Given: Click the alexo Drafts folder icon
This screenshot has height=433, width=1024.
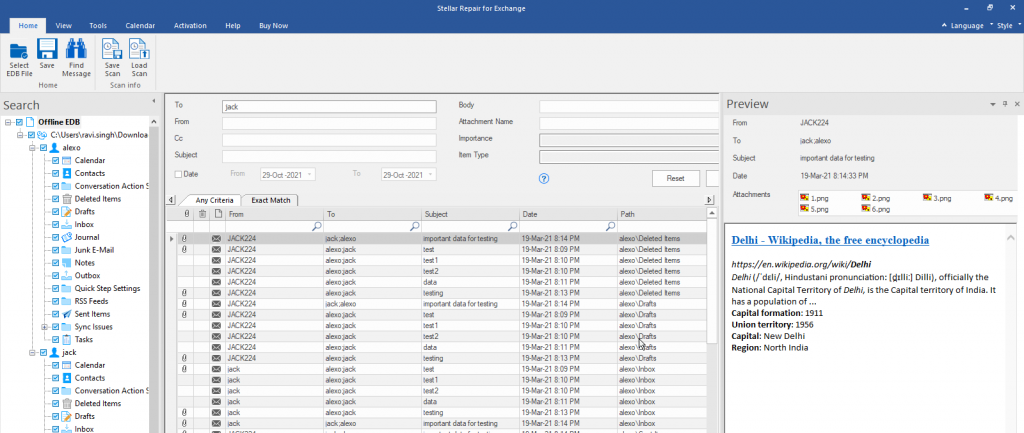Looking at the screenshot, I should [x=67, y=212].
